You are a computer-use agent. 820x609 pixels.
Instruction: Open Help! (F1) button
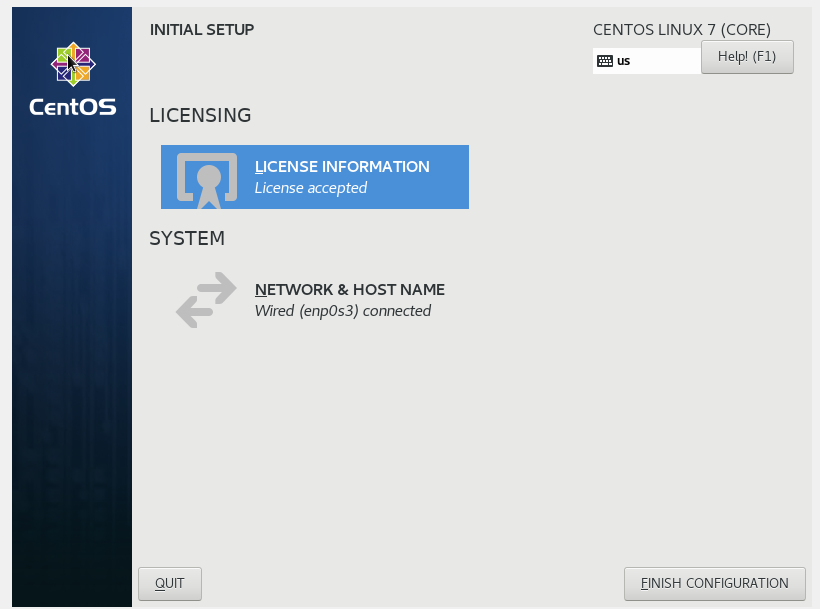747,56
